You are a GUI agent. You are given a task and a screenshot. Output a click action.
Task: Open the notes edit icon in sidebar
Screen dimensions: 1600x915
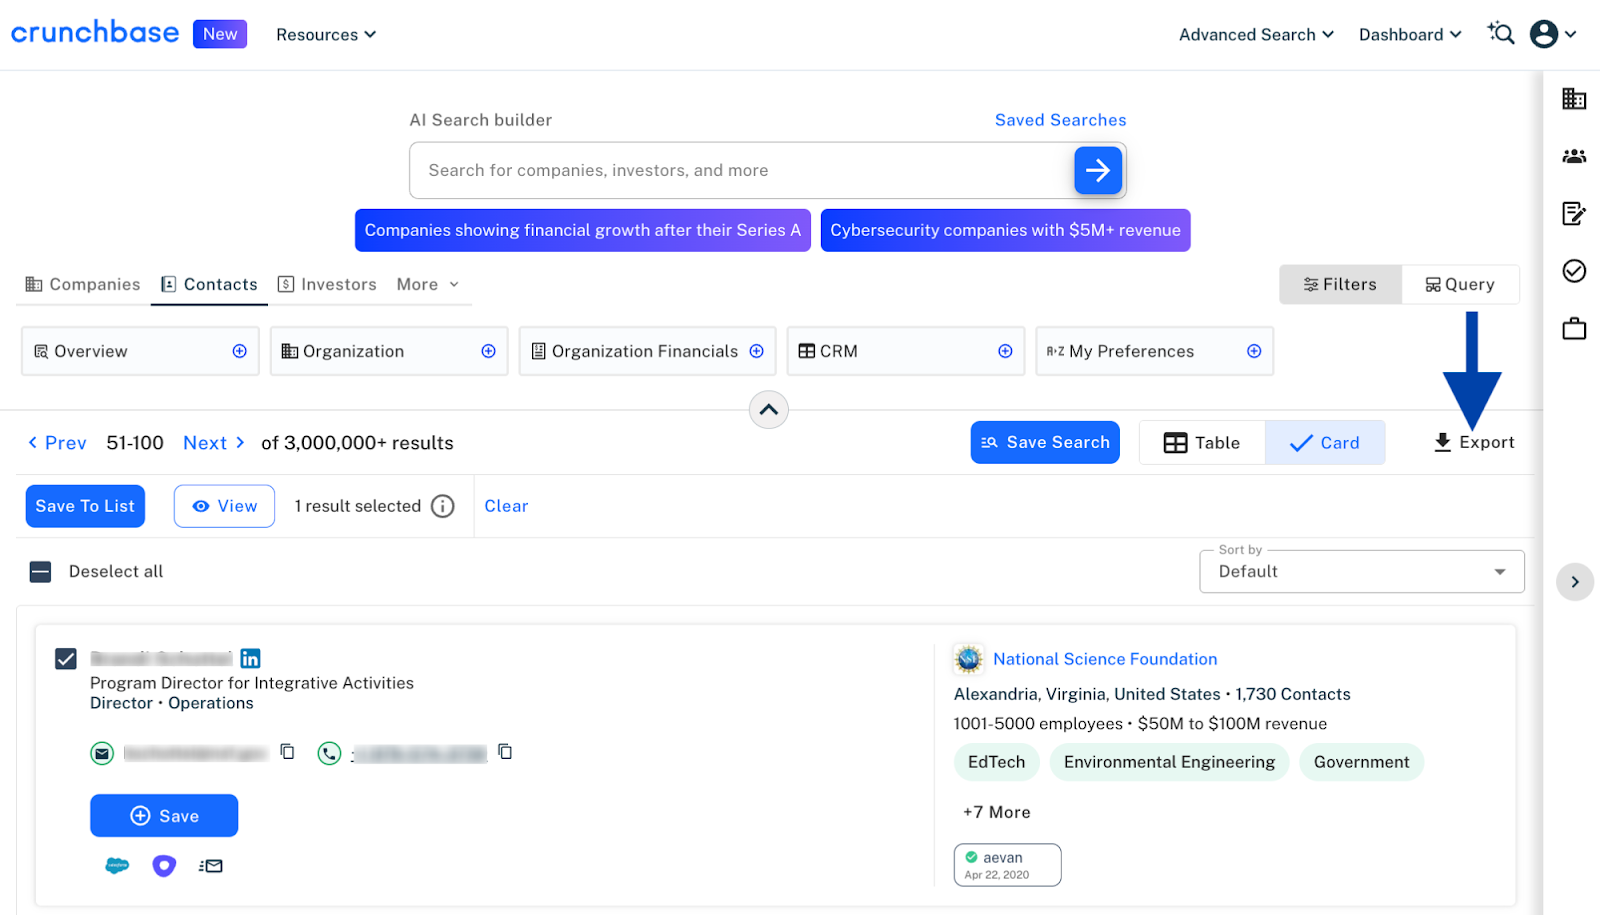(x=1574, y=213)
